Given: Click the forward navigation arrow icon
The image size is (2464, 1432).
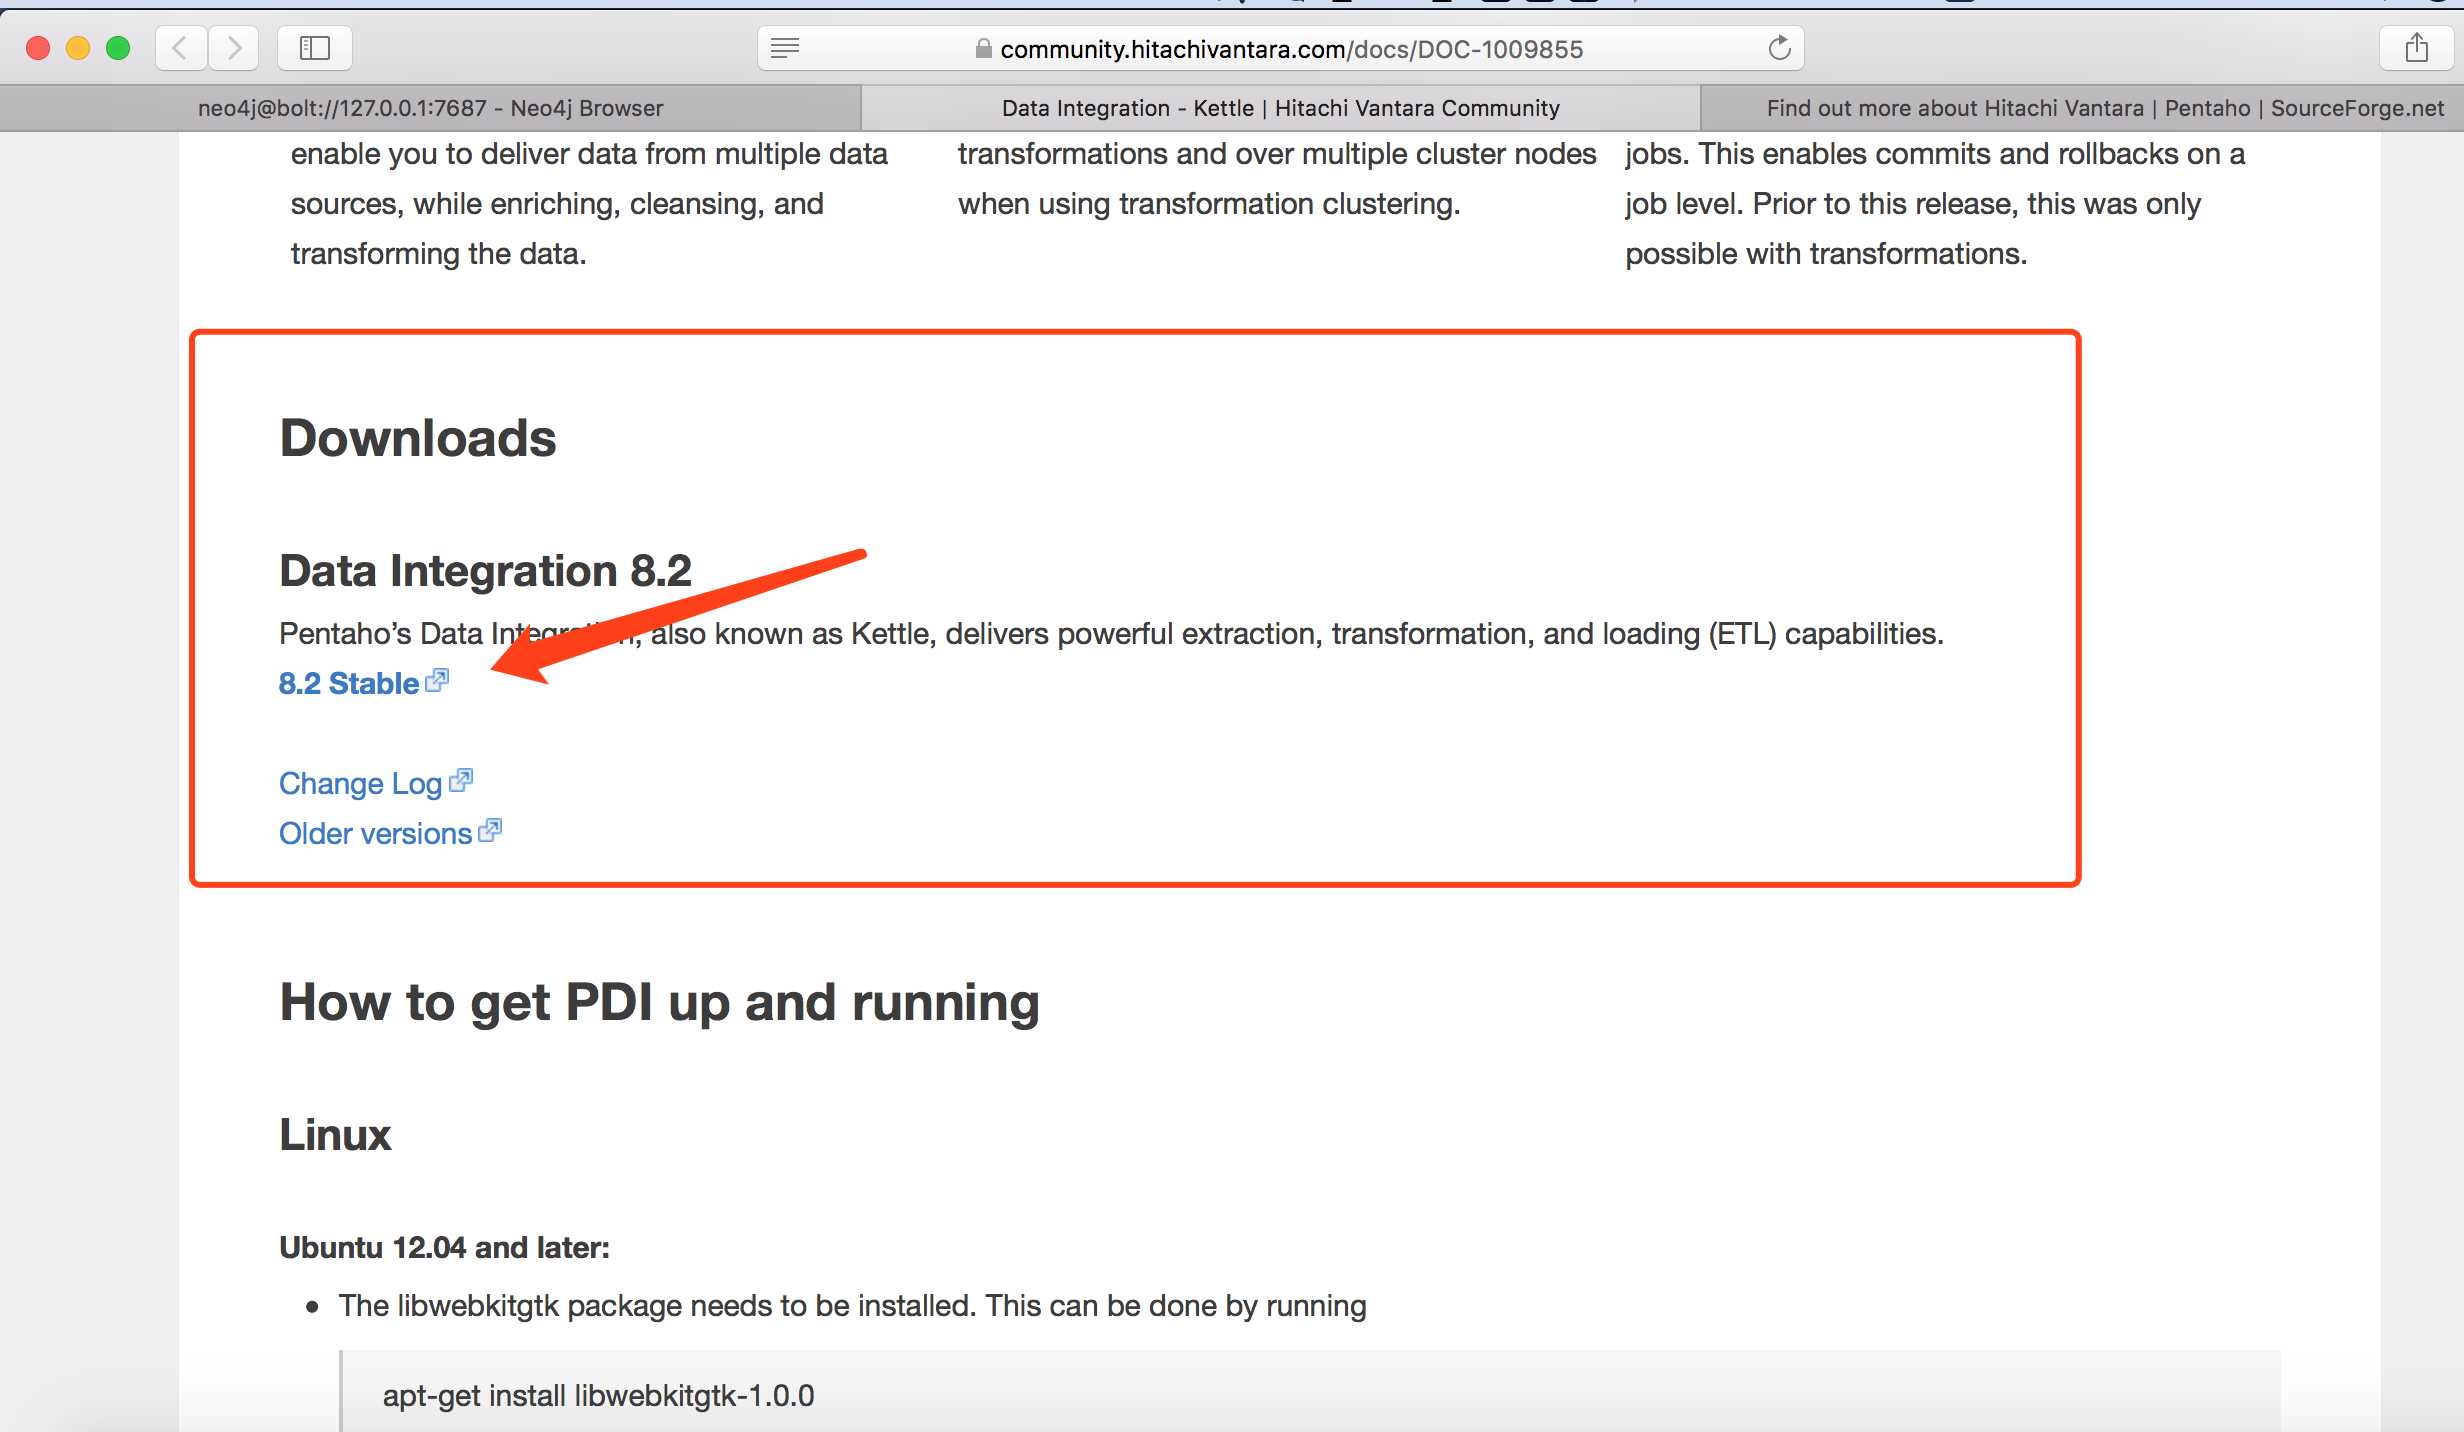Looking at the screenshot, I should tap(237, 48).
